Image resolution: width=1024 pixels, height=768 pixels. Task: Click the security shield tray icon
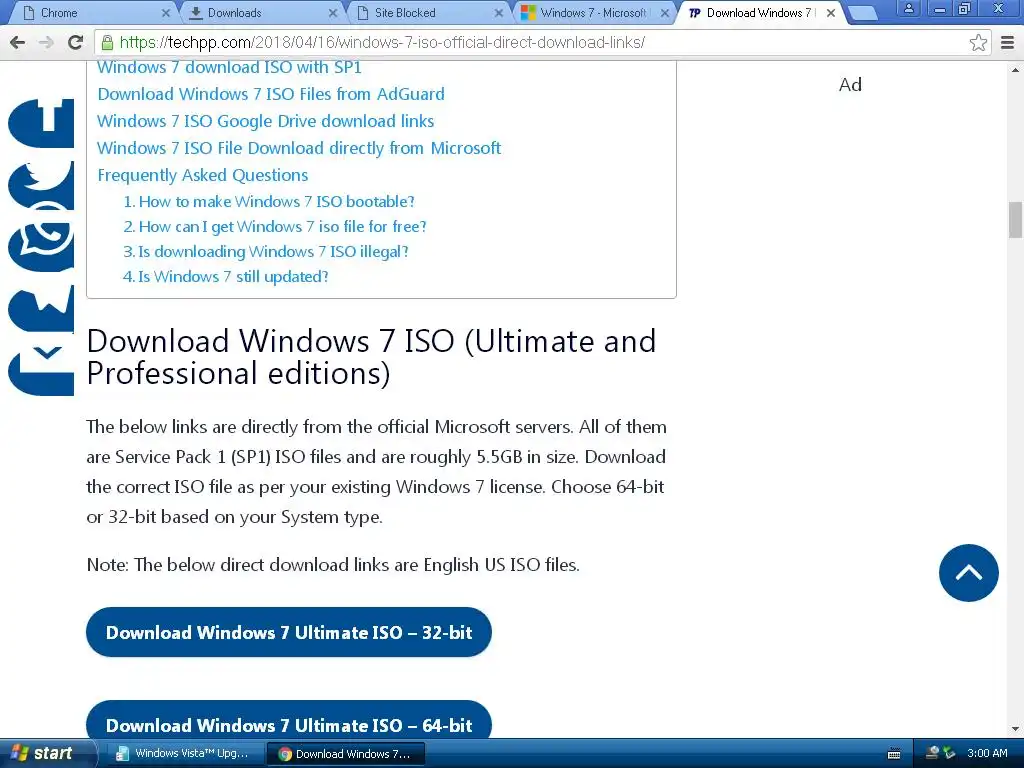(x=950, y=753)
